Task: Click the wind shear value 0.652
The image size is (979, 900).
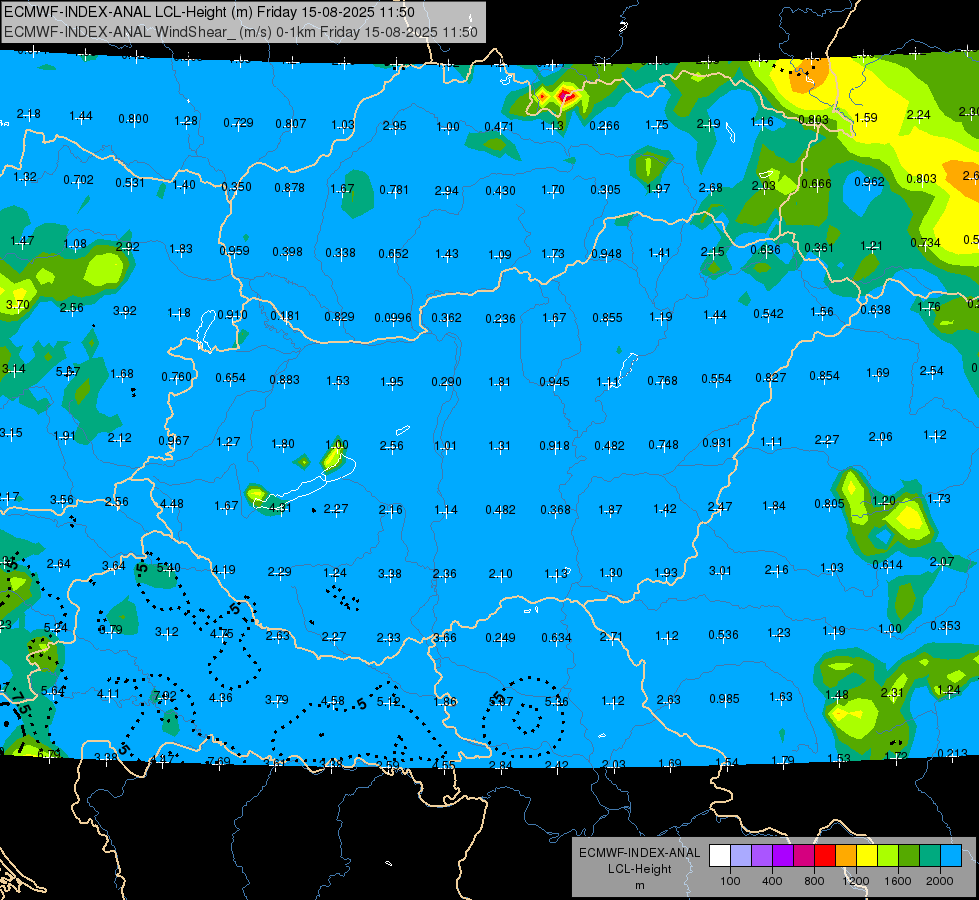Action: coord(393,254)
